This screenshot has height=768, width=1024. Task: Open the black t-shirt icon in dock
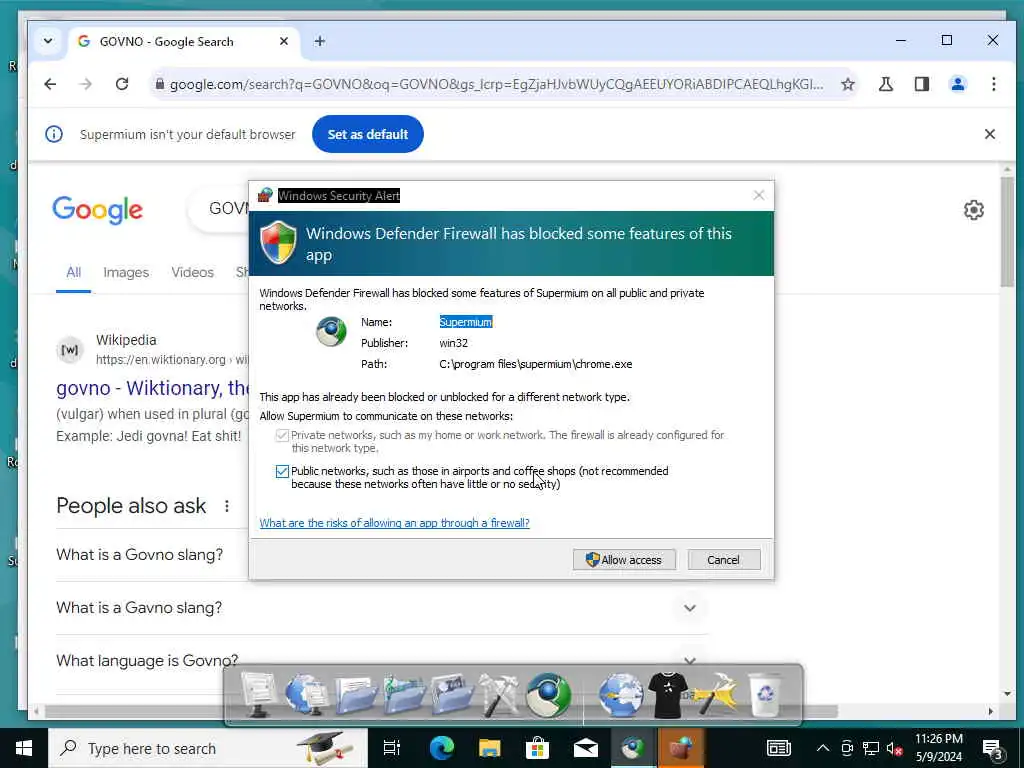click(667, 695)
